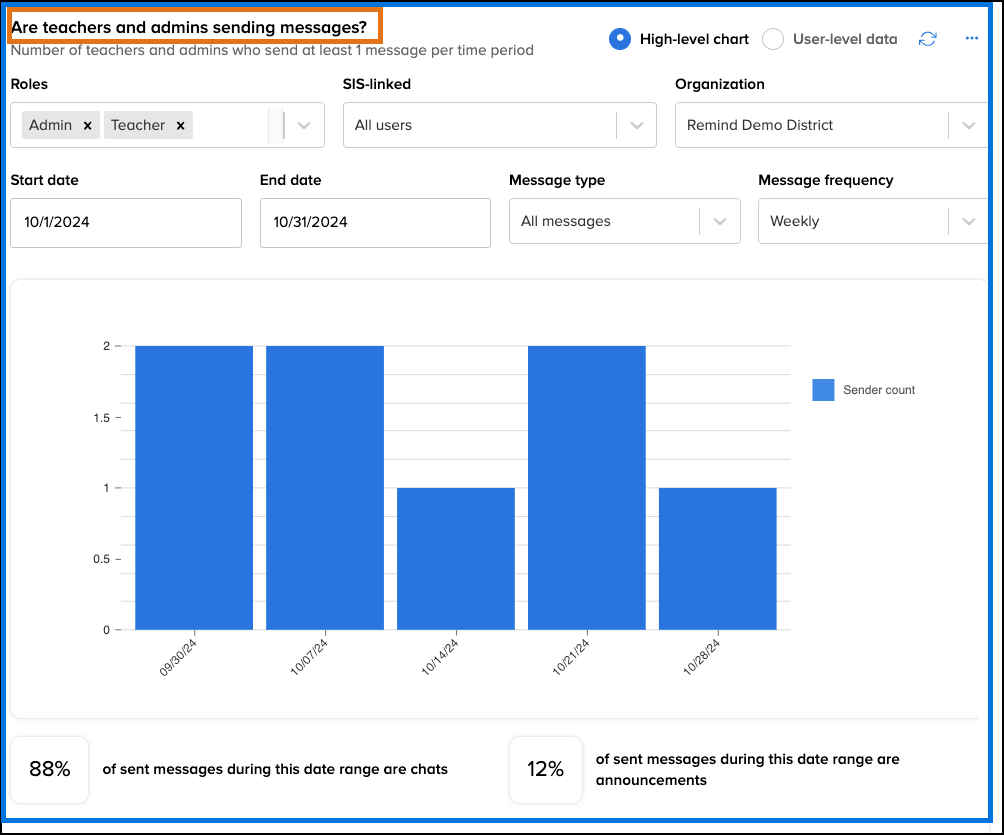Click the Sender count legend swatch
This screenshot has width=1004, height=835.
coord(823,390)
